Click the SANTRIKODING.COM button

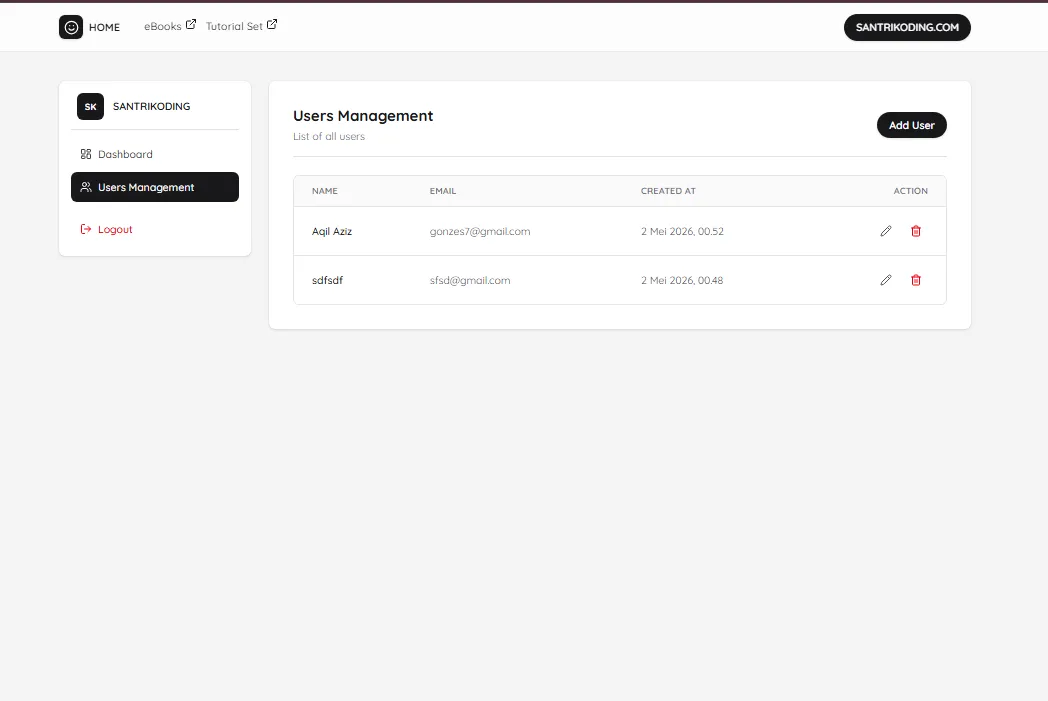[x=907, y=27]
